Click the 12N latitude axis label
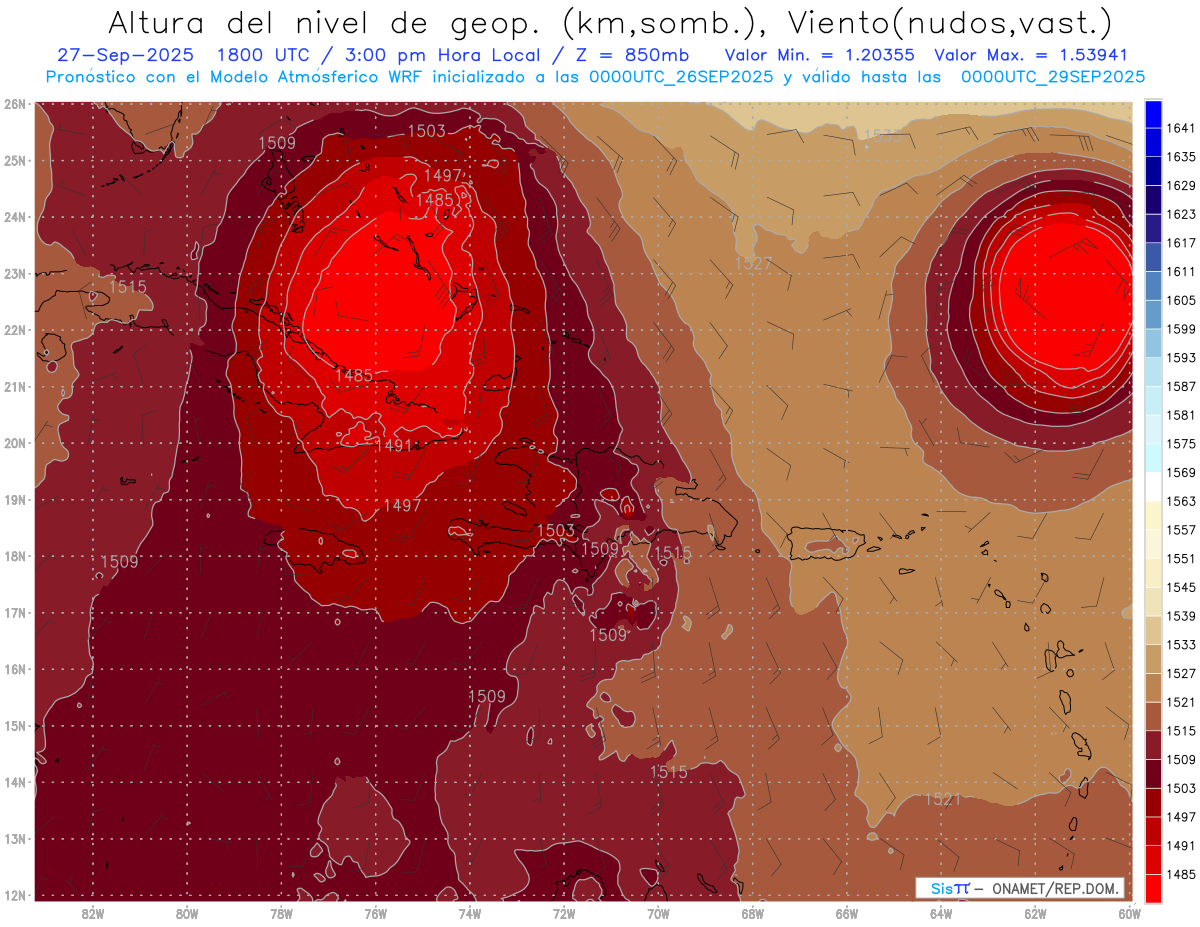 pyautogui.click(x=15, y=895)
